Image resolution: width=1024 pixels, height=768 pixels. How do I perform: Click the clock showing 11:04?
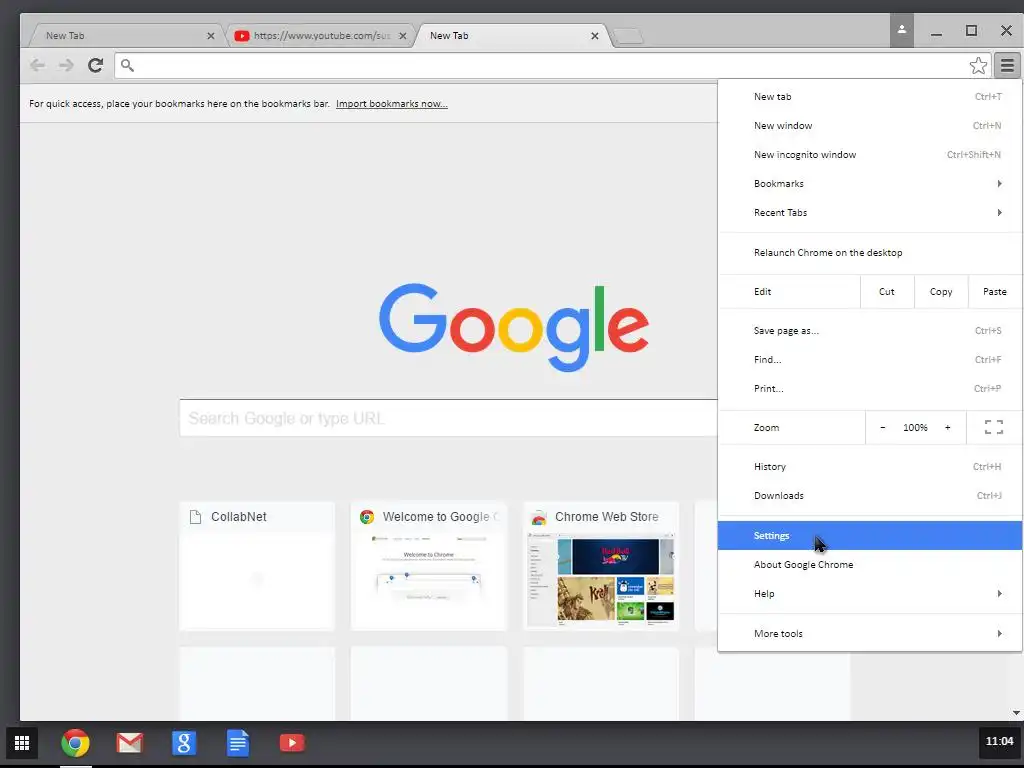coord(999,741)
